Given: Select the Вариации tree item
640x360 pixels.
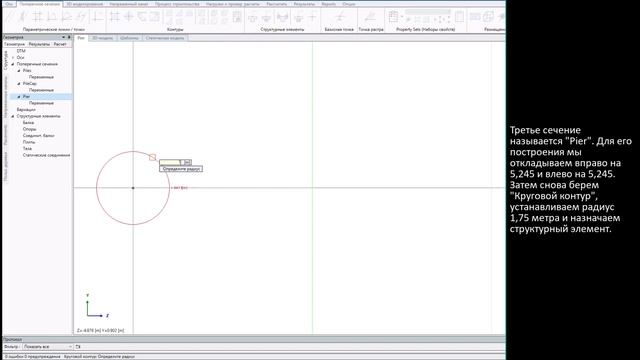Looking at the screenshot, I should pyautogui.click(x=26, y=110).
